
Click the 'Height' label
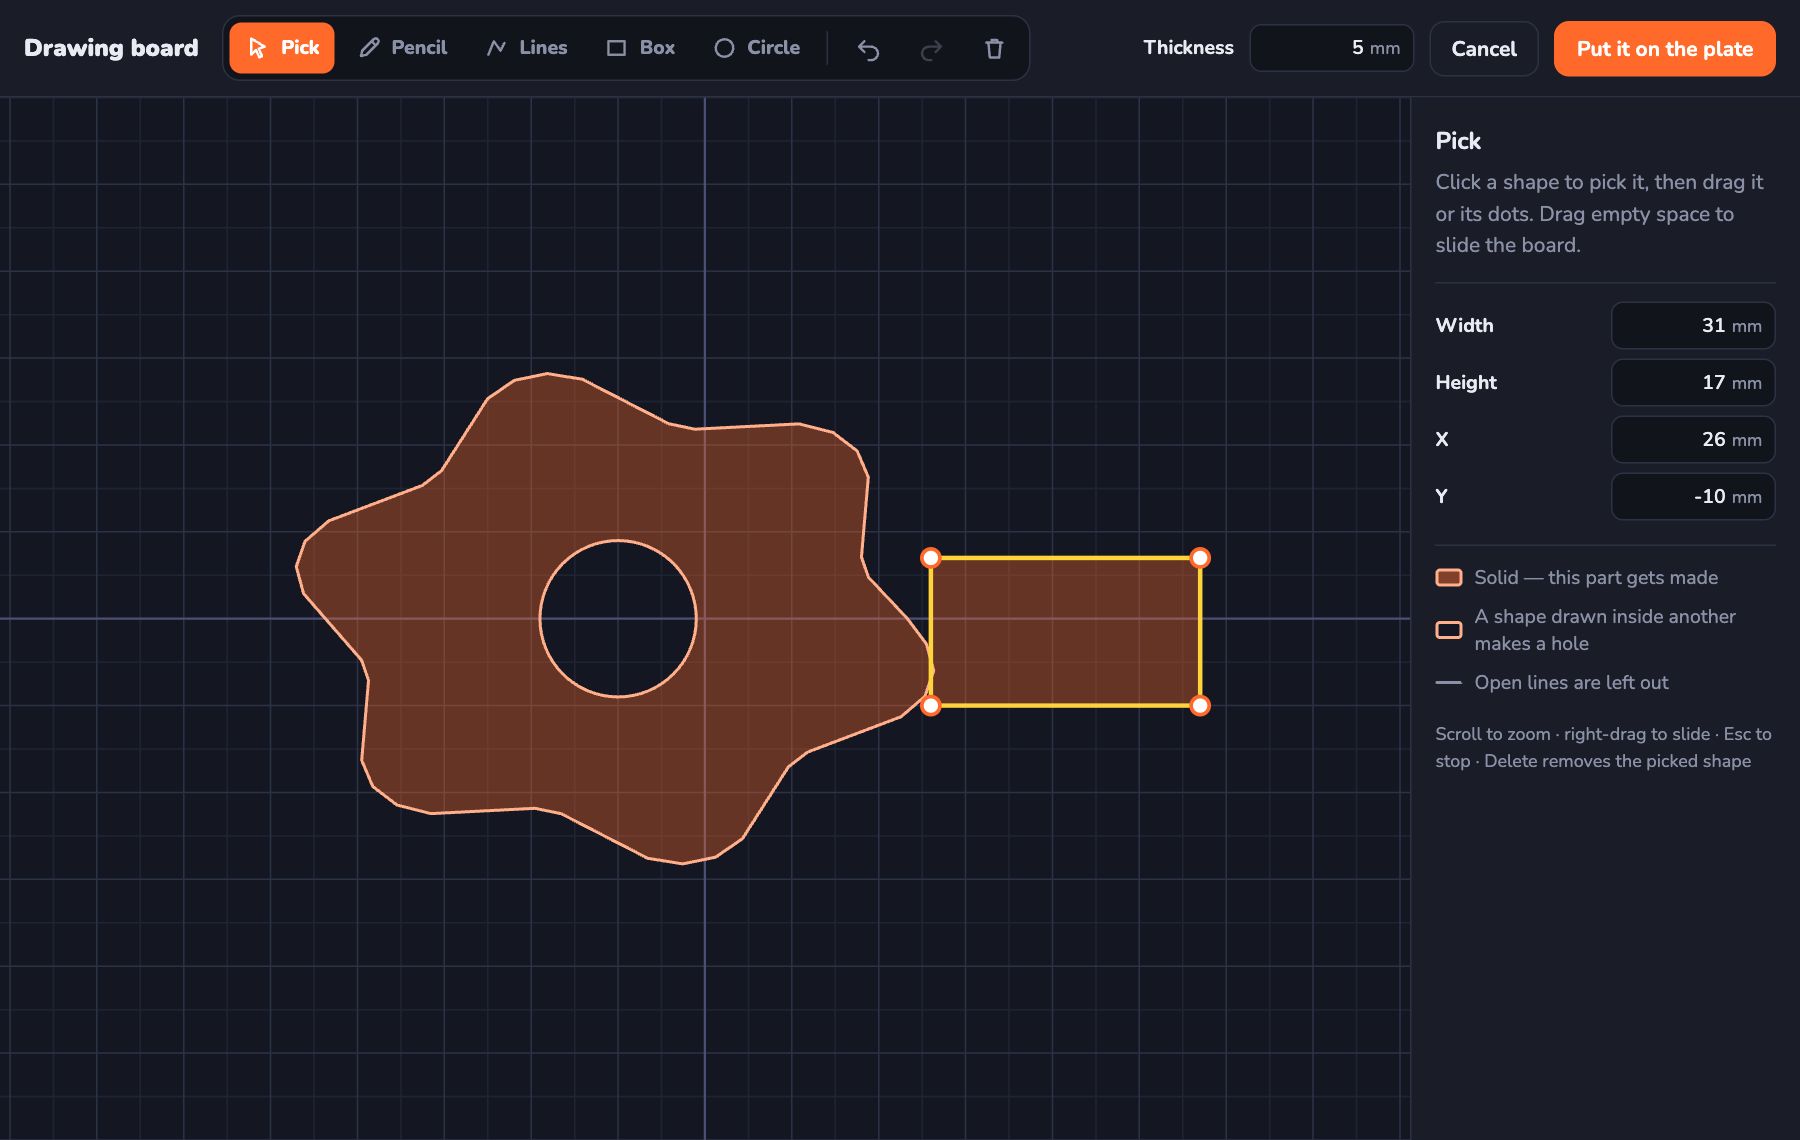(x=1466, y=383)
